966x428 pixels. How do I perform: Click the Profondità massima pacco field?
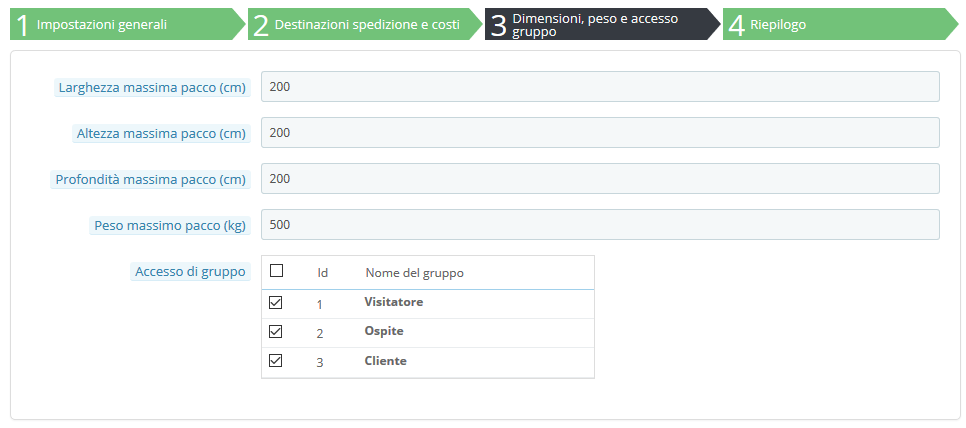(600, 179)
